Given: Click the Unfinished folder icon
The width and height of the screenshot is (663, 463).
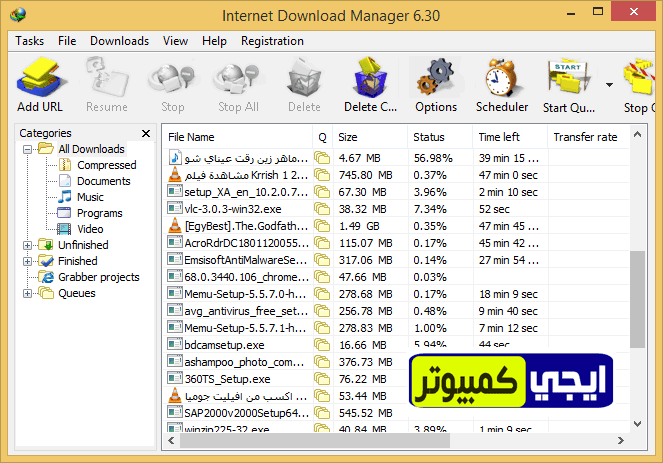Looking at the screenshot, I should [x=46, y=245].
